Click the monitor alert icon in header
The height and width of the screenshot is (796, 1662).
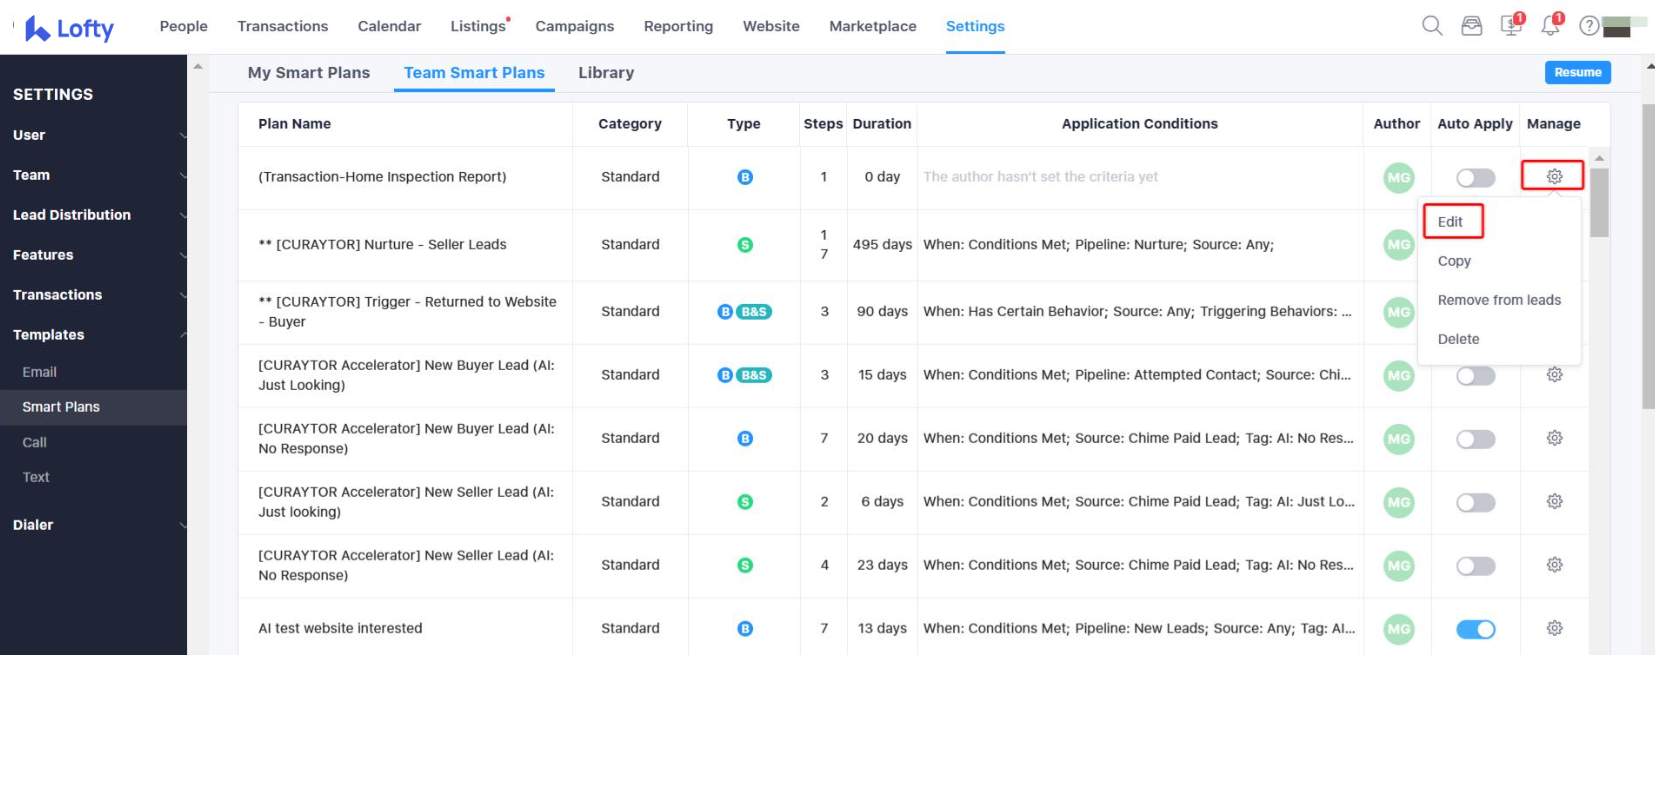click(x=1511, y=26)
